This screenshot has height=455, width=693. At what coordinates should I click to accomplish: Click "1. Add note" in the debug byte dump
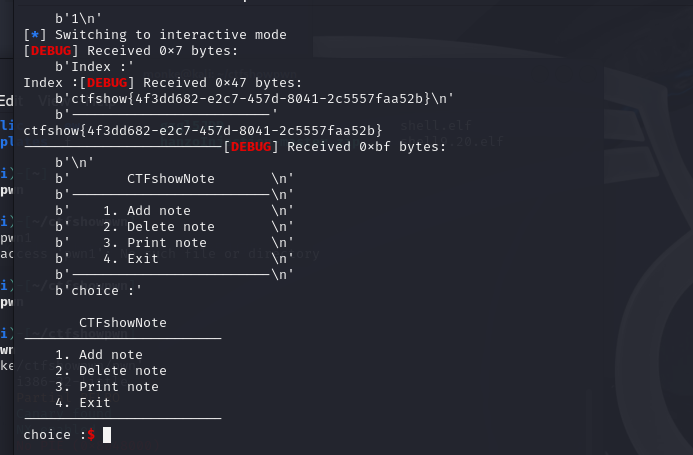click(x=146, y=211)
